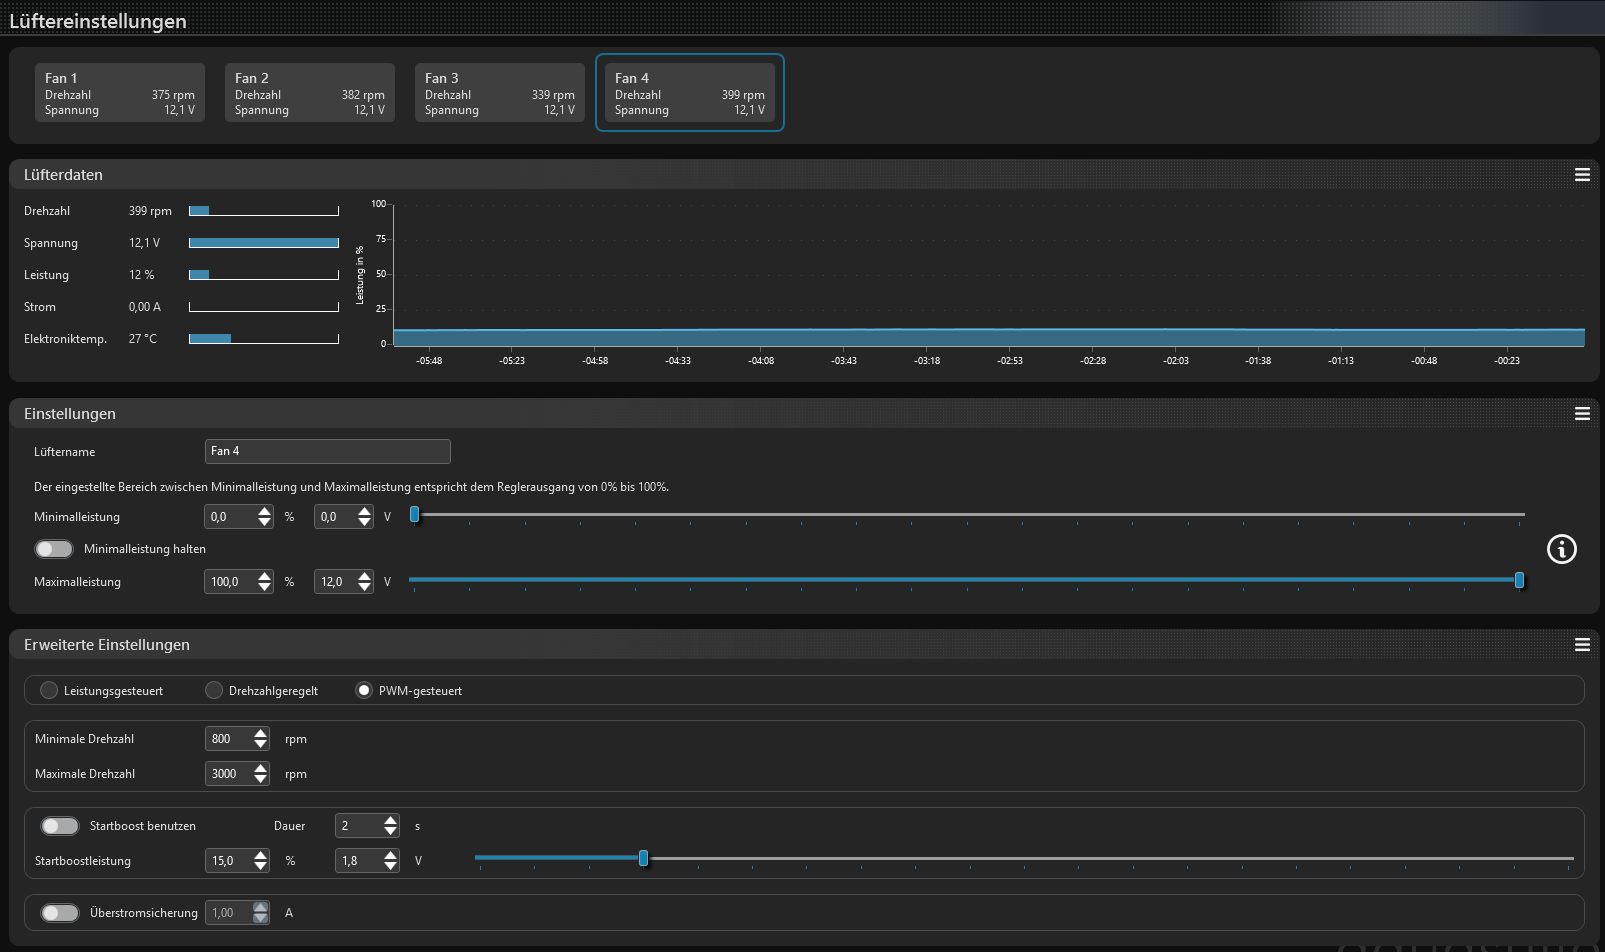Turn on the Überstromsicherung switch
The image size is (1605, 952).
60,913
